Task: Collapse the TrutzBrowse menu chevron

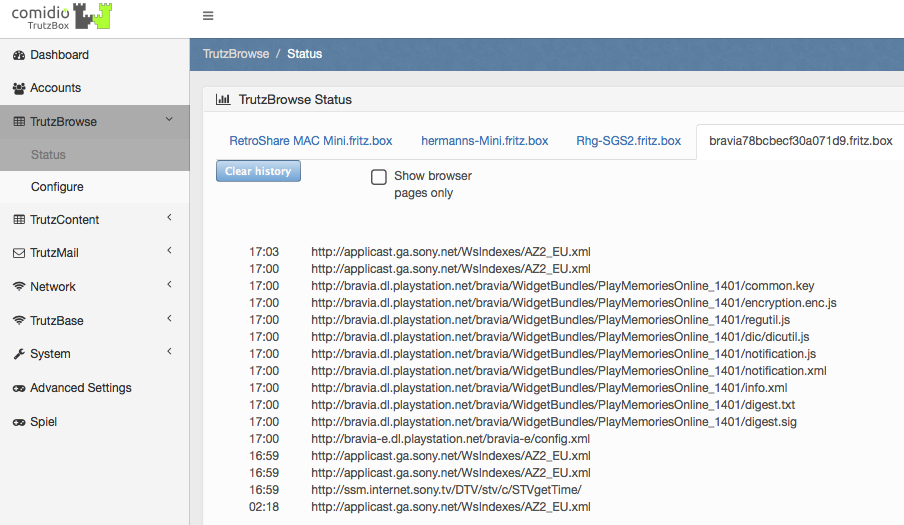Action: 170,119
